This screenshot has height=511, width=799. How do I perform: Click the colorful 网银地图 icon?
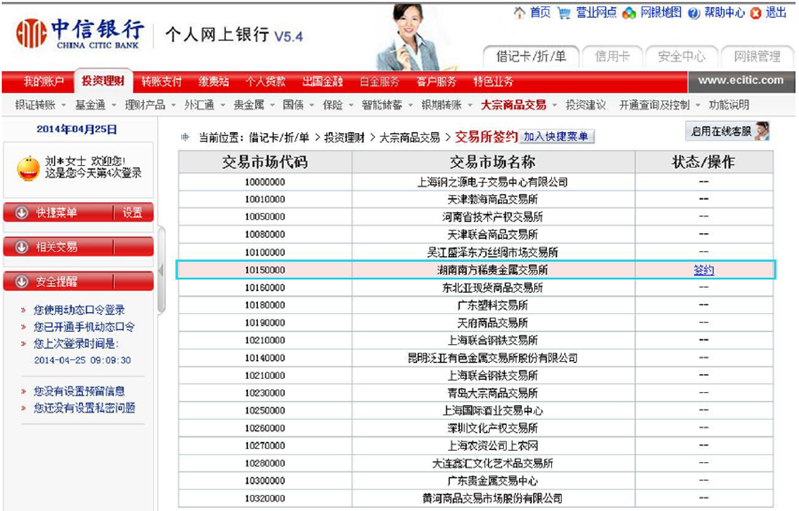click(x=629, y=13)
